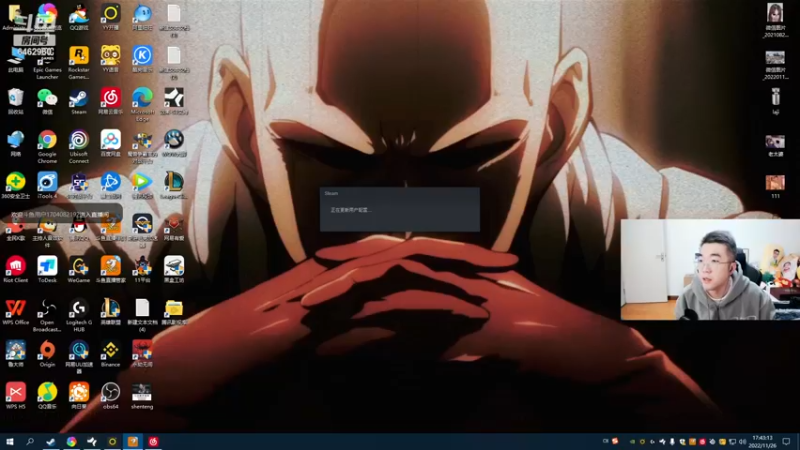Launch Open Broadcaster Software icon
800x450 pixels.
click(x=47, y=315)
